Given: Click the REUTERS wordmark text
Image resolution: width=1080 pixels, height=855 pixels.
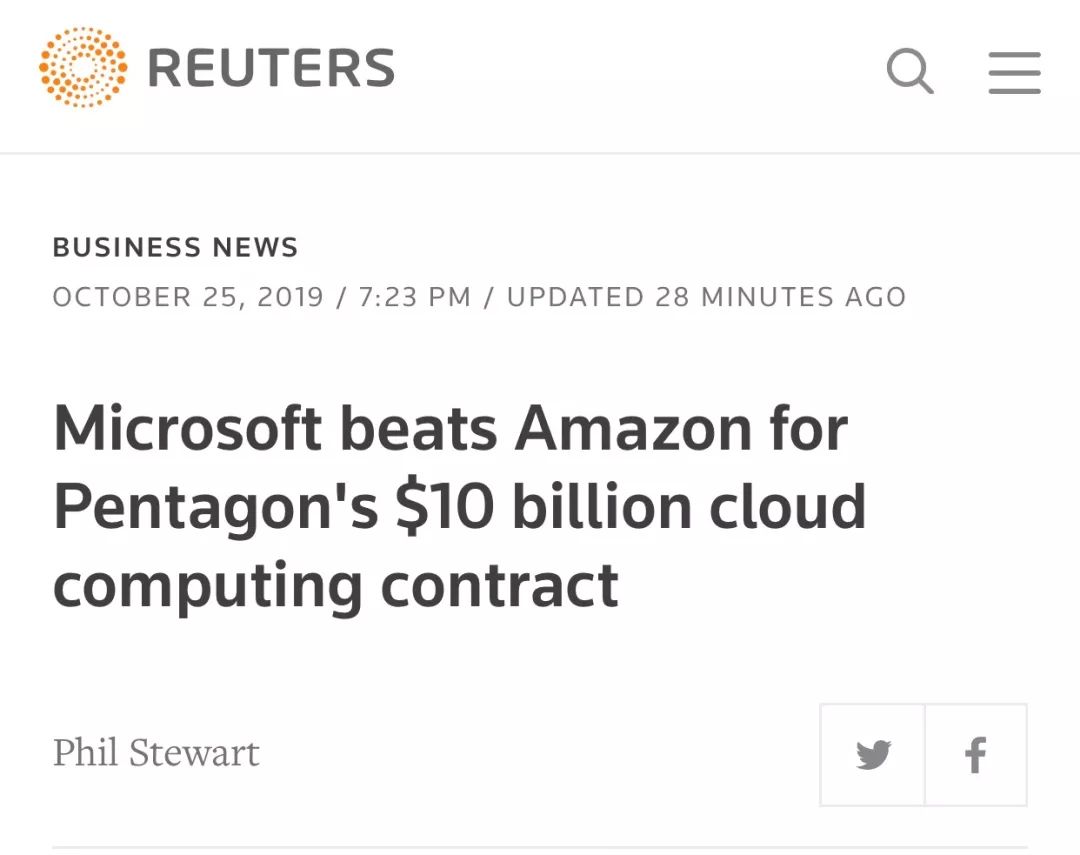Looking at the screenshot, I should point(271,69).
